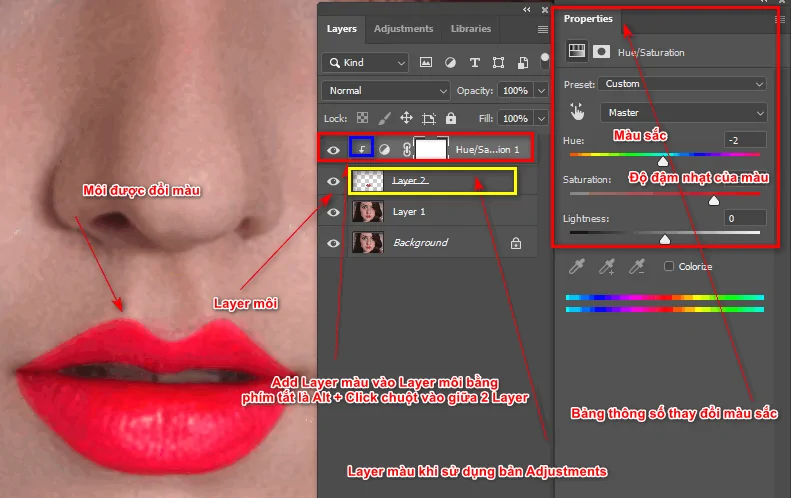Click the Hue value input field
Screen dimensions: 791x498
[746, 140]
